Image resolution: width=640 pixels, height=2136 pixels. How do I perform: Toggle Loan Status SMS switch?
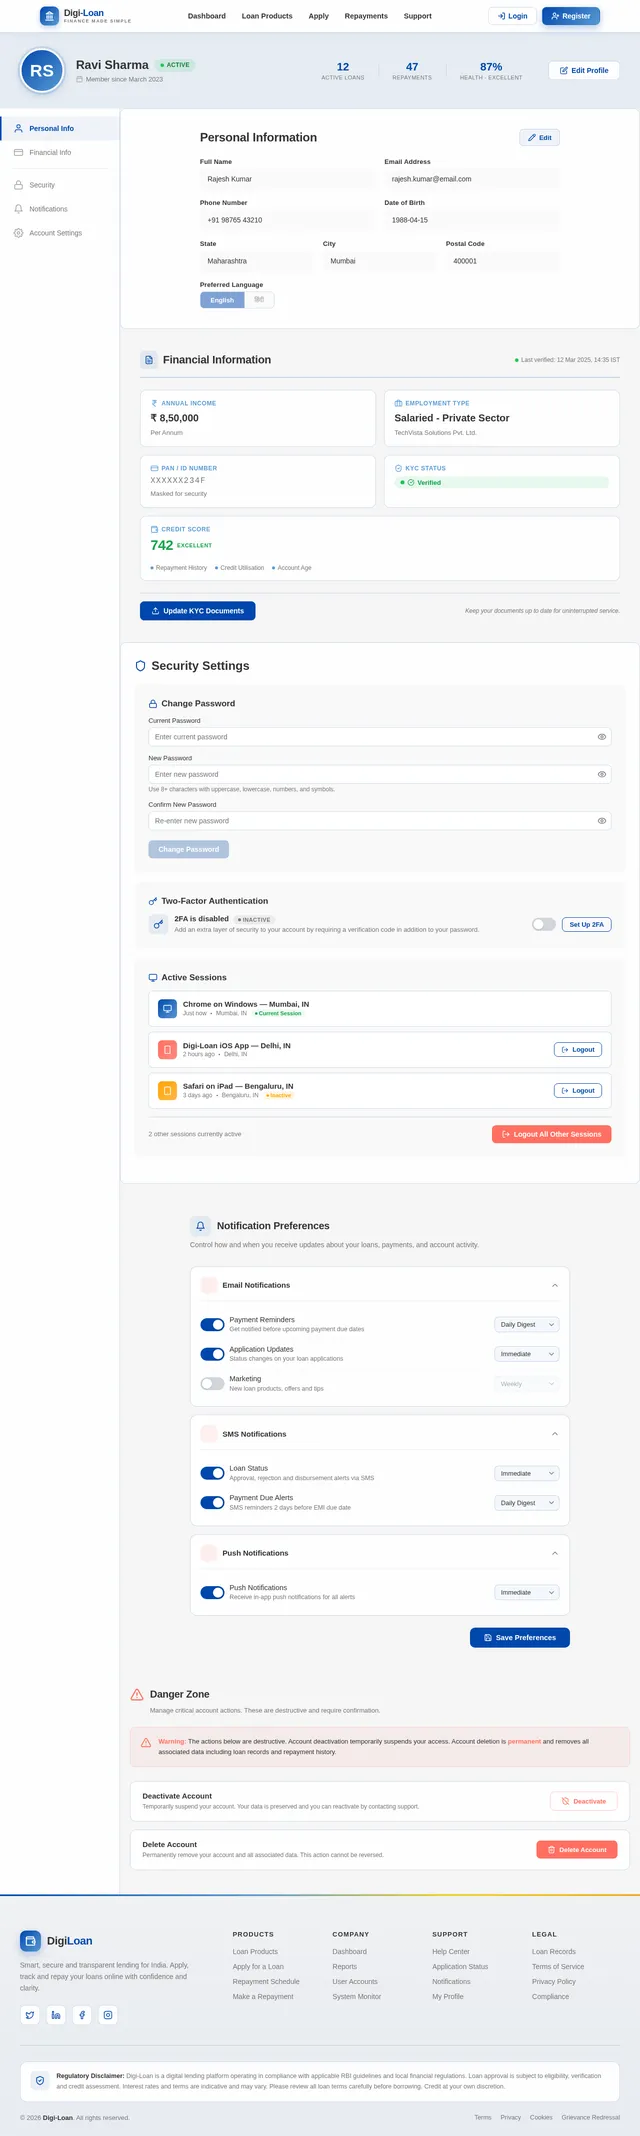212,1473
